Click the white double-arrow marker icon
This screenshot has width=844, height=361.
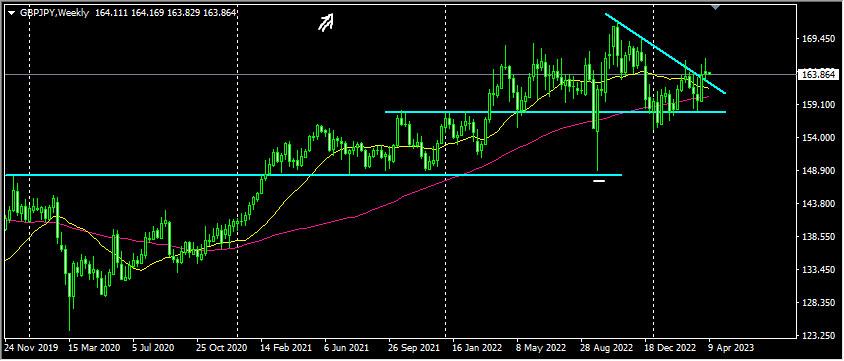point(326,22)
